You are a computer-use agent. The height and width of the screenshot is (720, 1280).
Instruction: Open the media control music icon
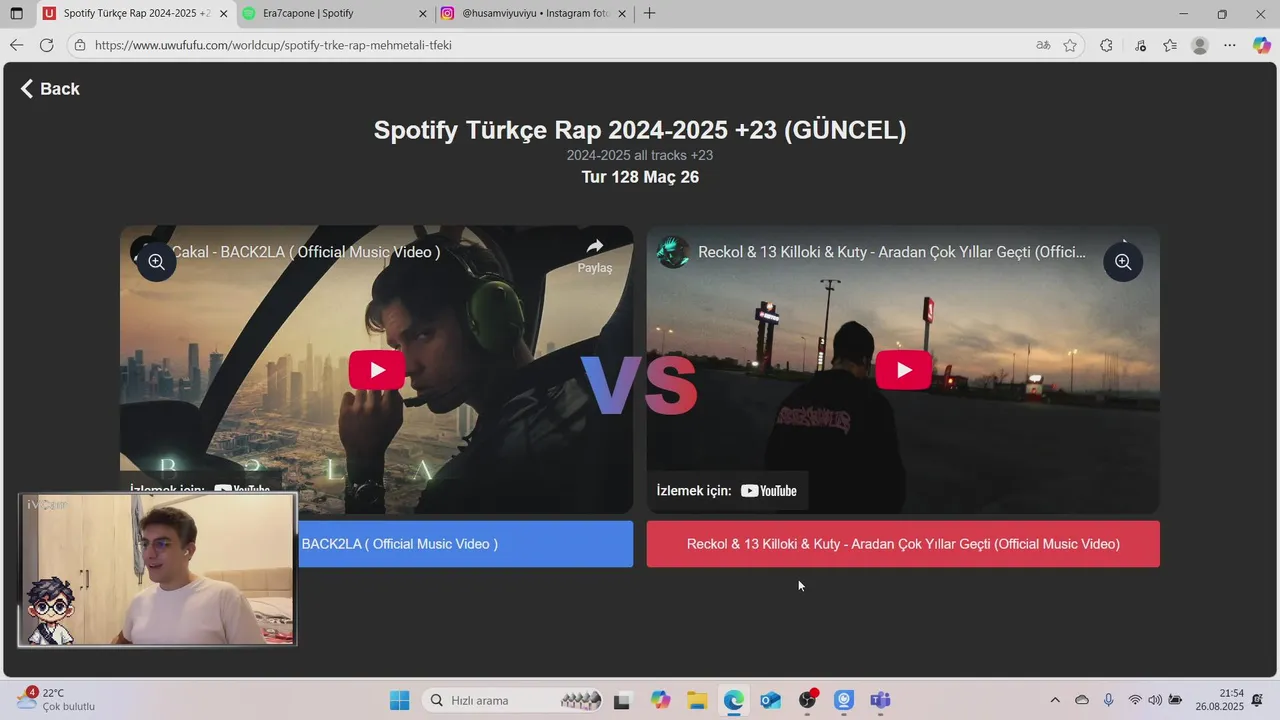(x=1141, y=45)
